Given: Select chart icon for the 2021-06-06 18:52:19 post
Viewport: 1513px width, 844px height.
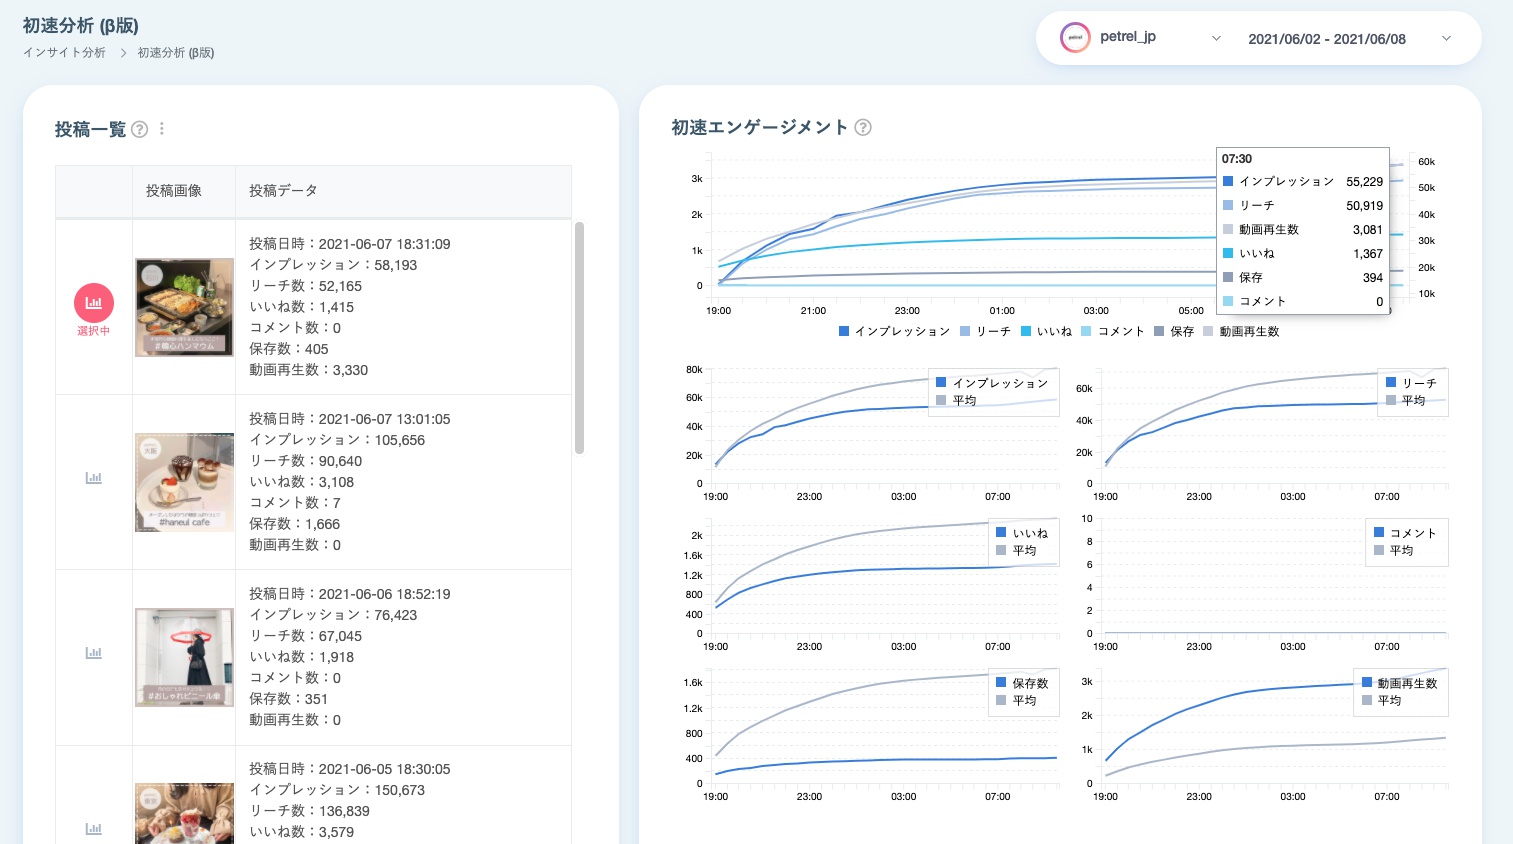Looking at the screenshot, I should coord(94,653).
